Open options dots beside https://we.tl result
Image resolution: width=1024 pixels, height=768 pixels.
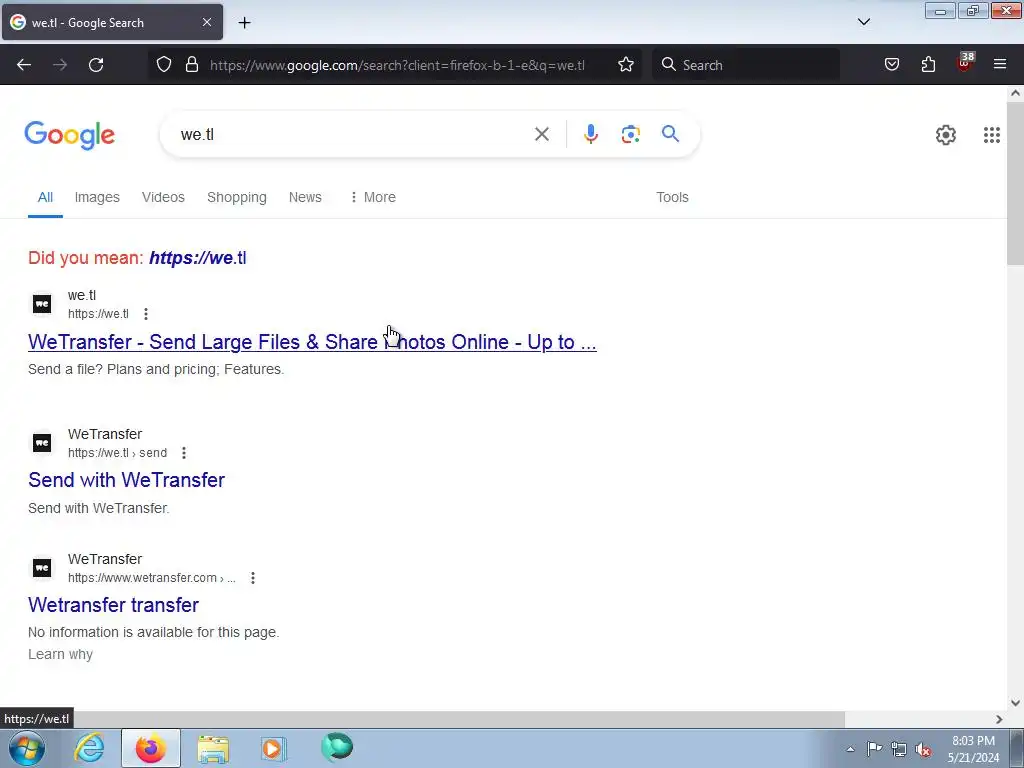pyautogui.click(x=146, y=314)
